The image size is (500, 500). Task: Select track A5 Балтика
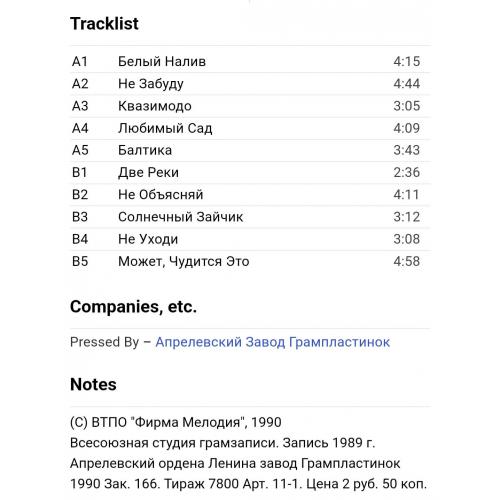250,150
